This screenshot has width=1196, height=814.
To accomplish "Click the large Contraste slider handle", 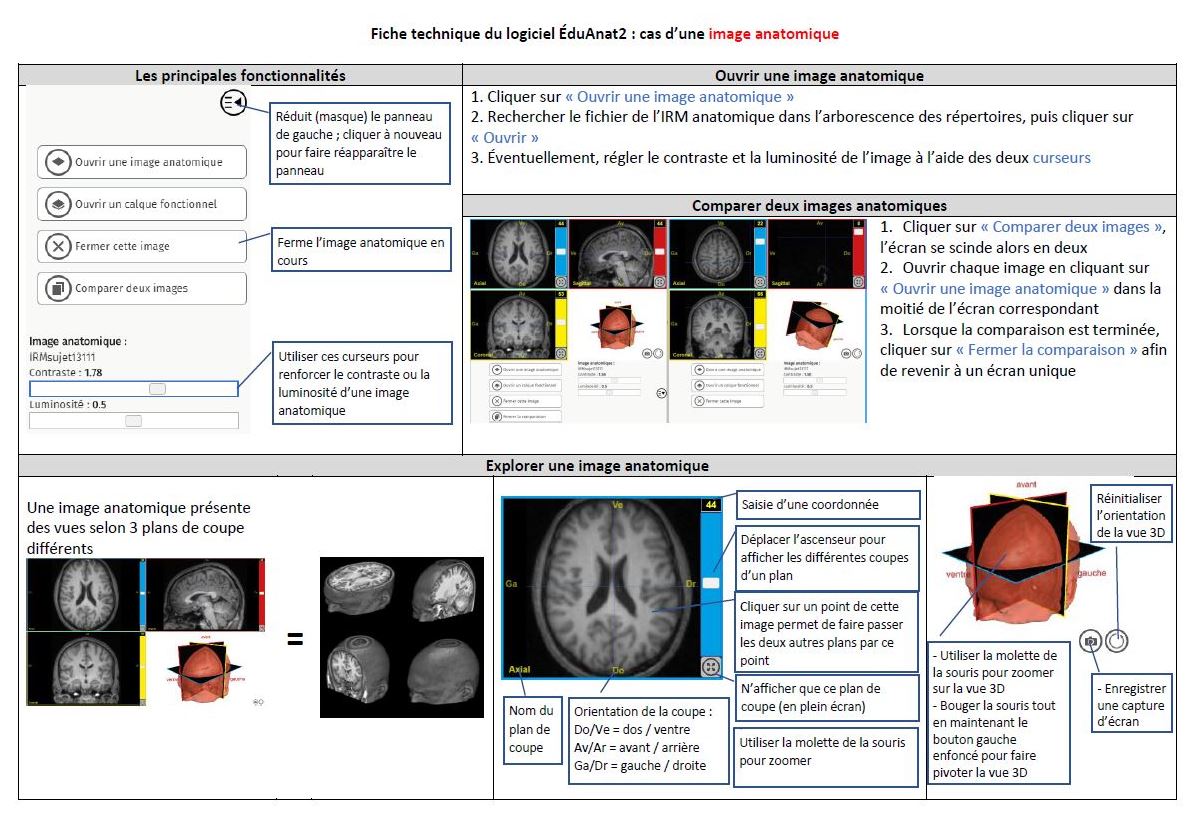I will [x=157, y=388].
